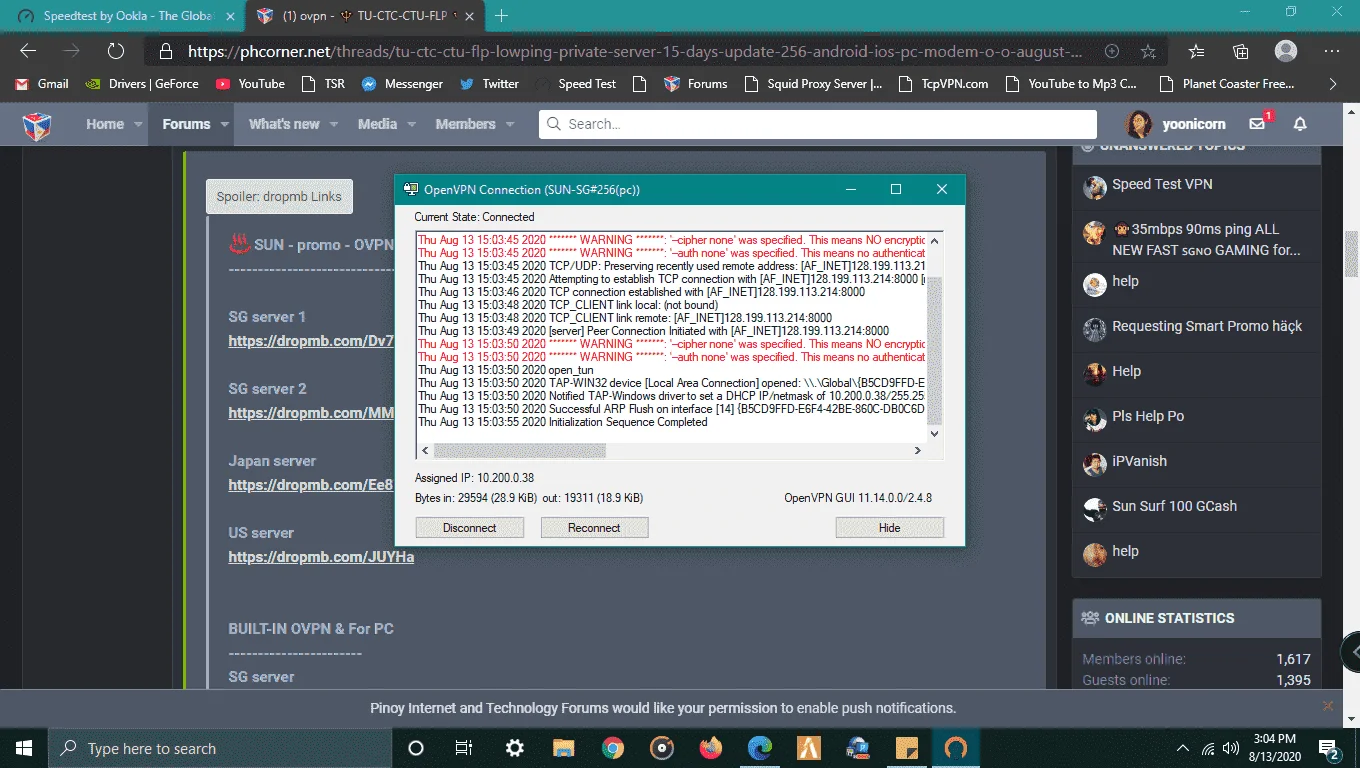Show hidden tray icons chevron
Image resolution: width=1360 pixels, height=768 pixels.
(1183, 748)
